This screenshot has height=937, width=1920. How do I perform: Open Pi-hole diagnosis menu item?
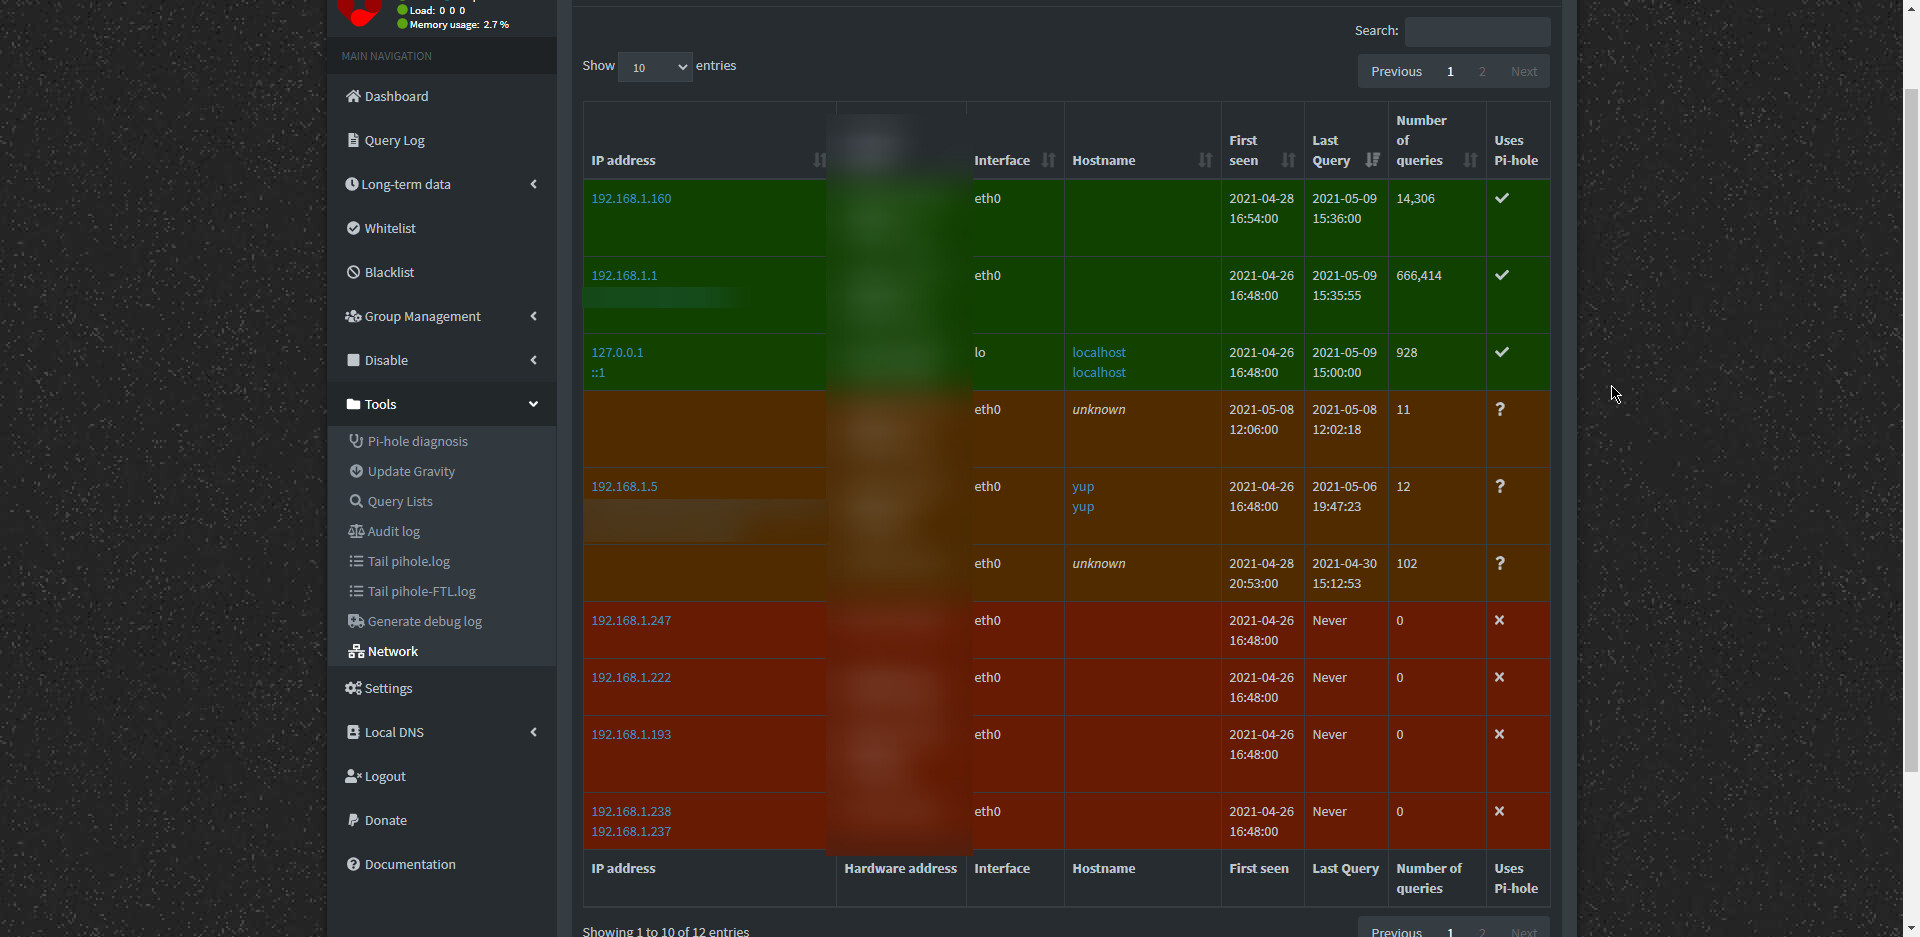click(442, 441)
